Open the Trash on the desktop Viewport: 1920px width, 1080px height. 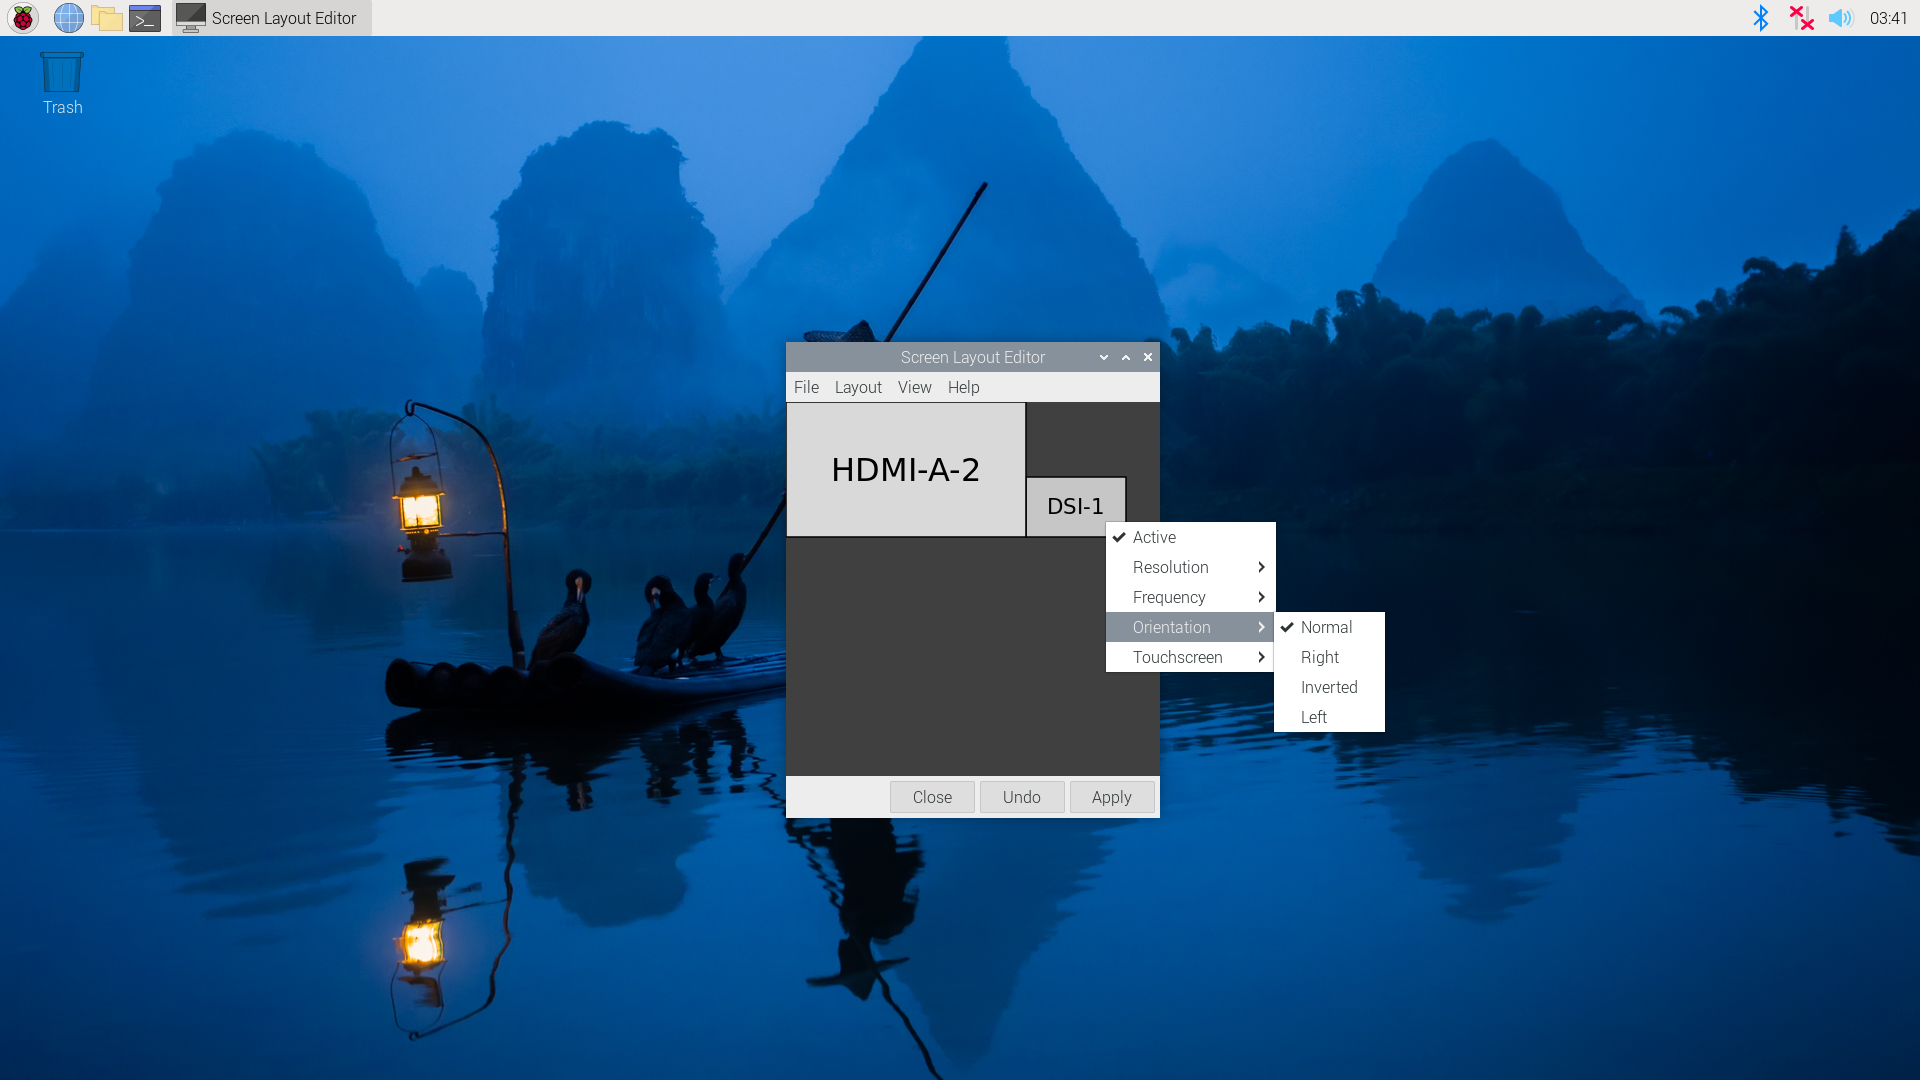tap(61, 70)
